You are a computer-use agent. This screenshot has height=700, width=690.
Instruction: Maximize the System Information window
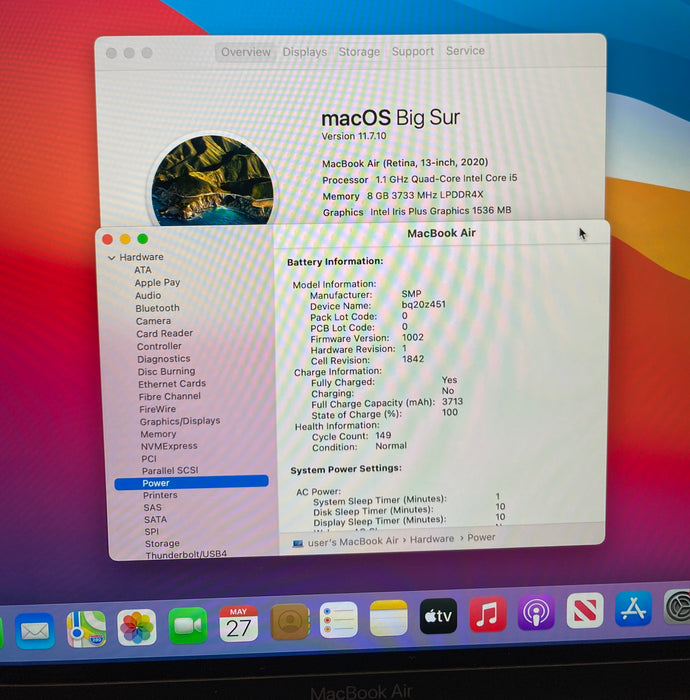[143, 238]
